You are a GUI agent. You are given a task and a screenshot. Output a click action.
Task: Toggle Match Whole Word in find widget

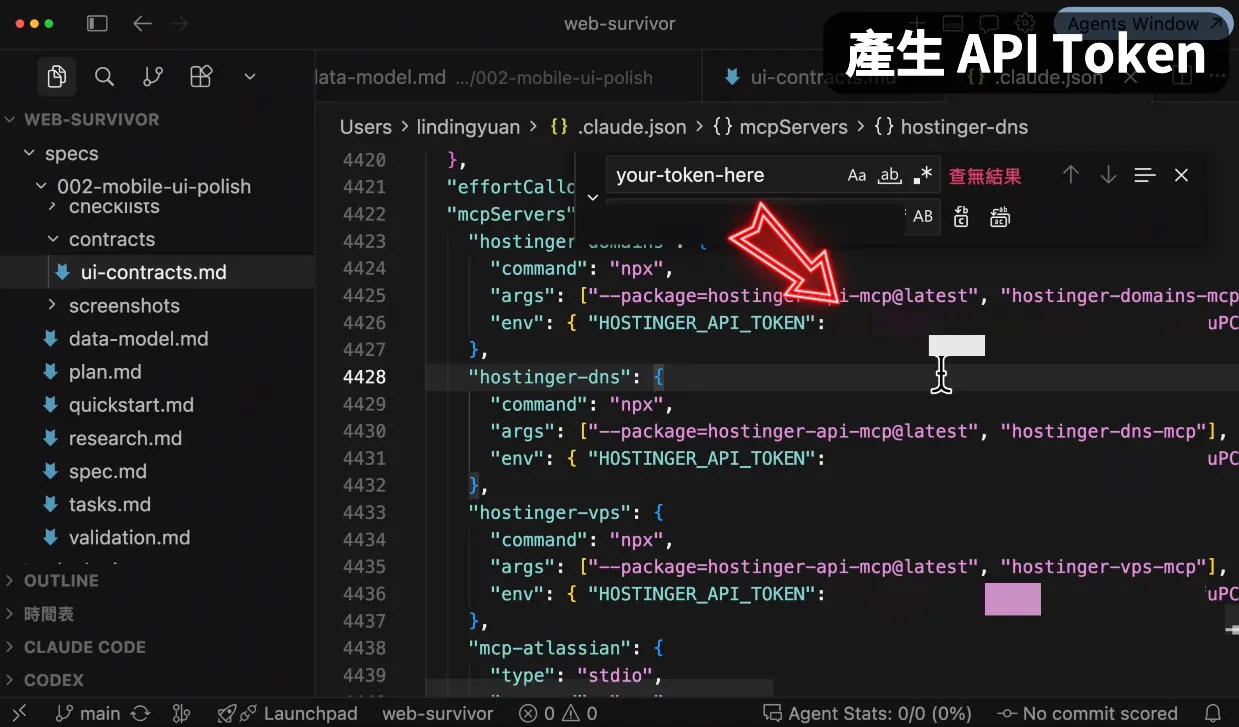(889, 175)
